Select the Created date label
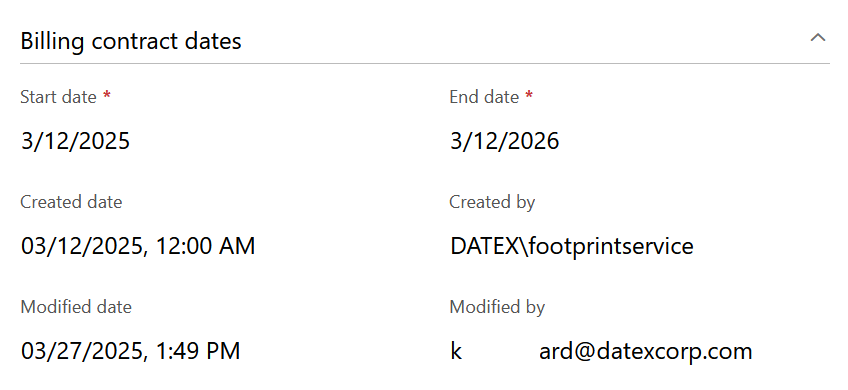Screen dimensions: 848x390 pos(71,202)
